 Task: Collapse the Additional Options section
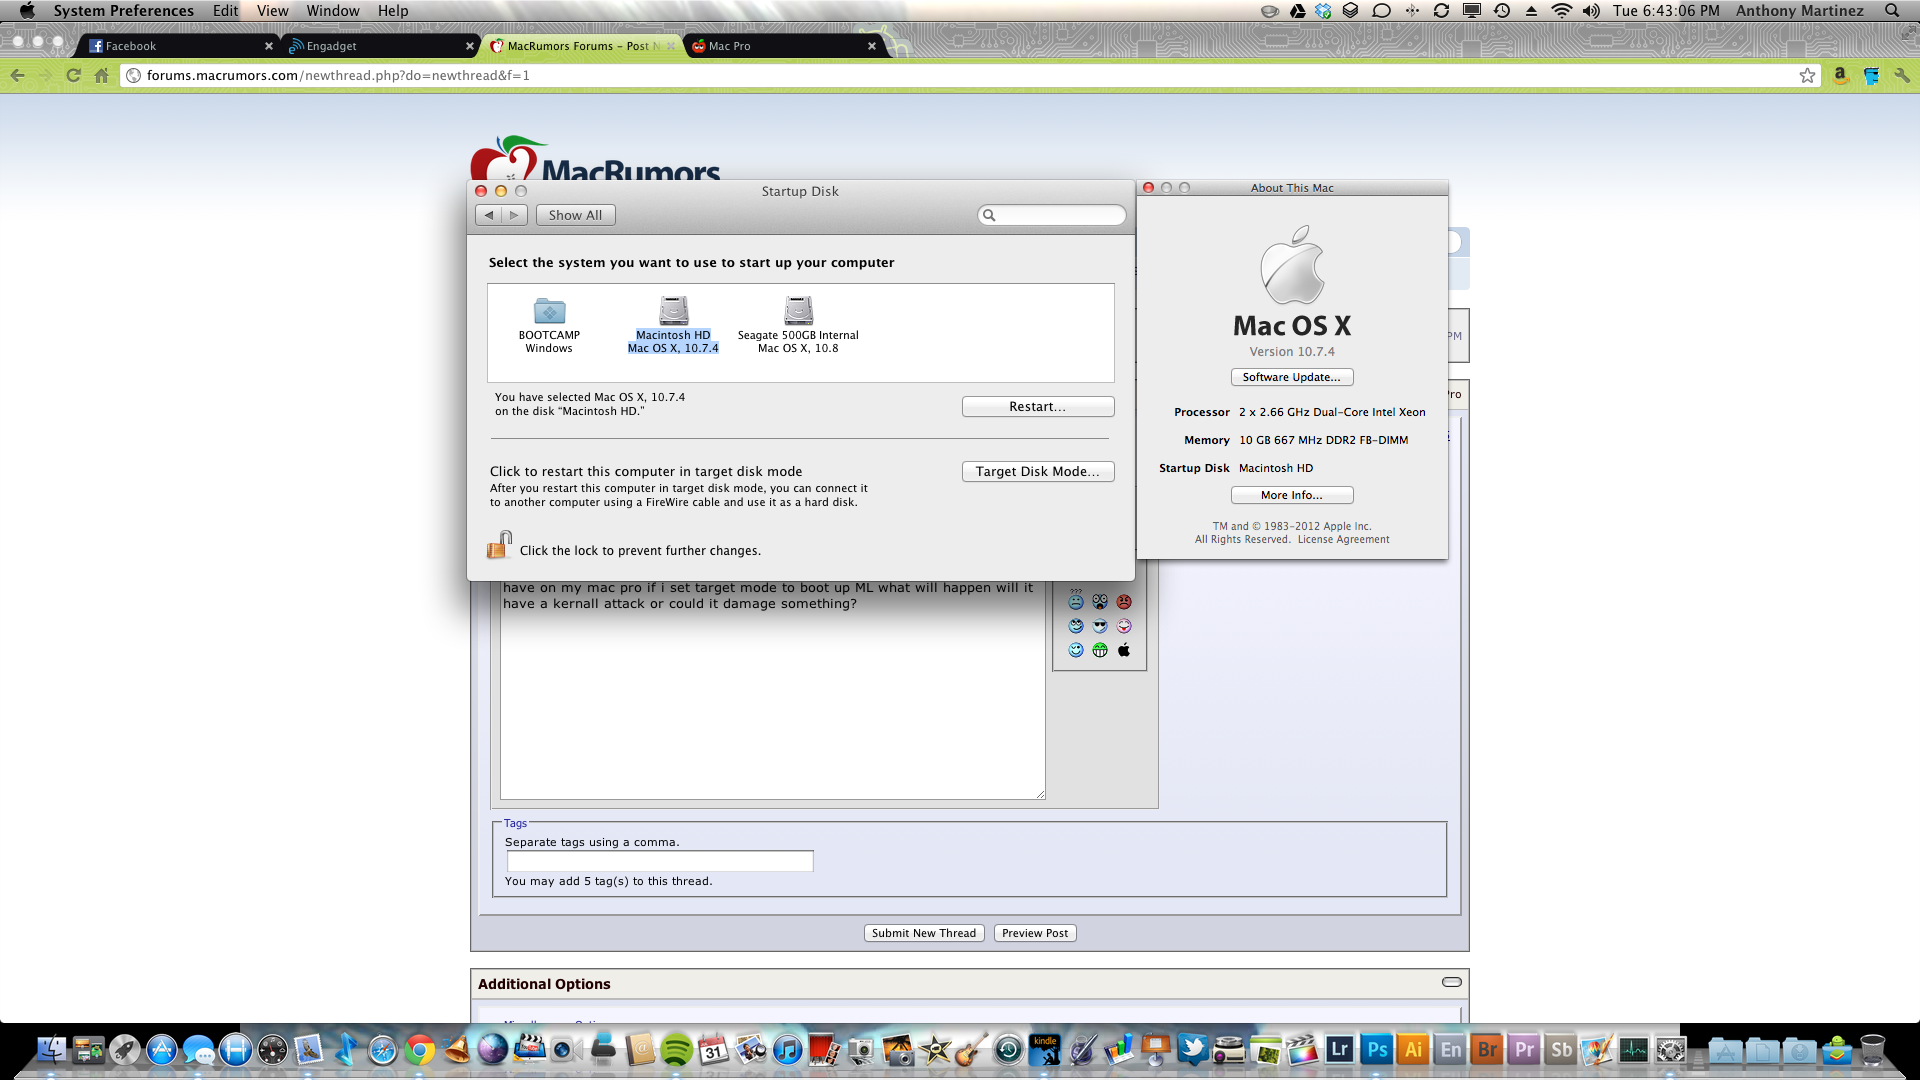tap(1452, 983)
